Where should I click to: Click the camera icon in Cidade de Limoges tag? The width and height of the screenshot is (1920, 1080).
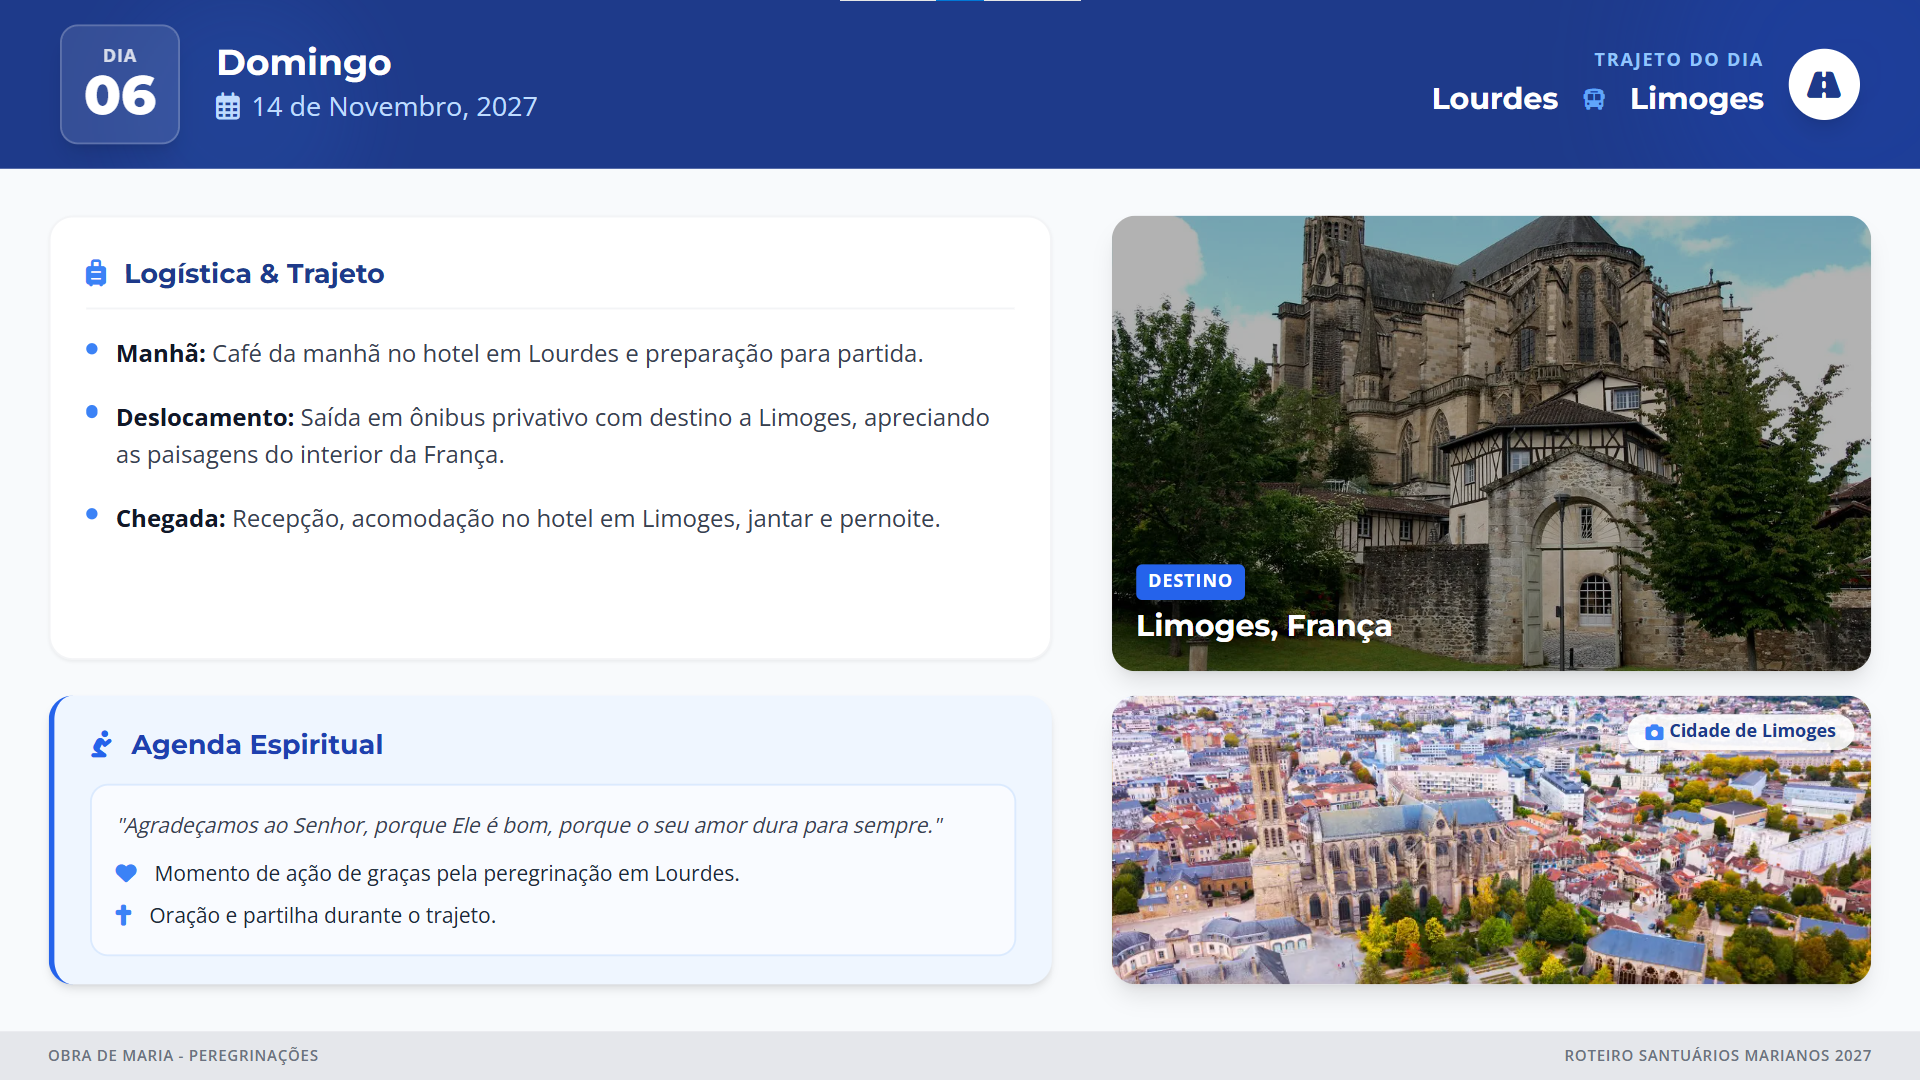point(1654,732)
